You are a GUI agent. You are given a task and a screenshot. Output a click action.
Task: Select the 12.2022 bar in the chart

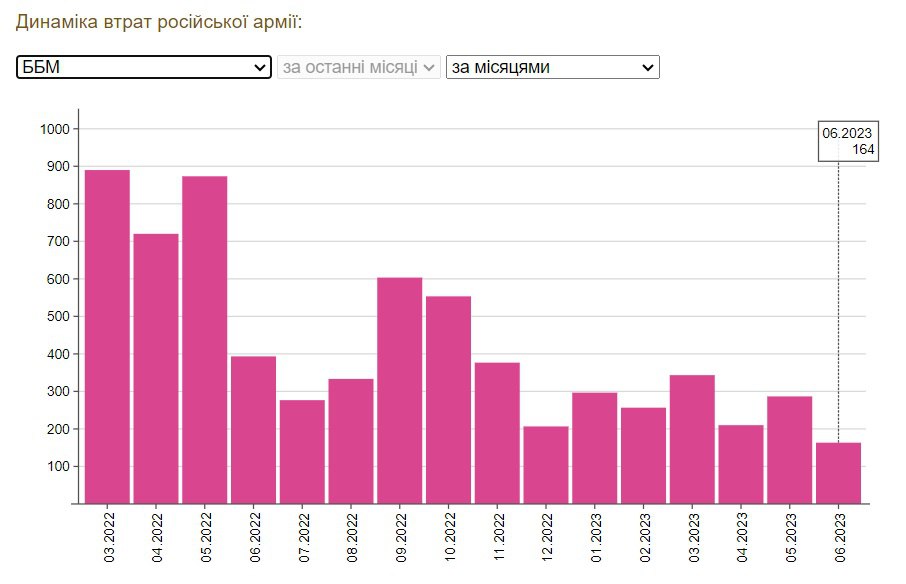coord(546,465)
